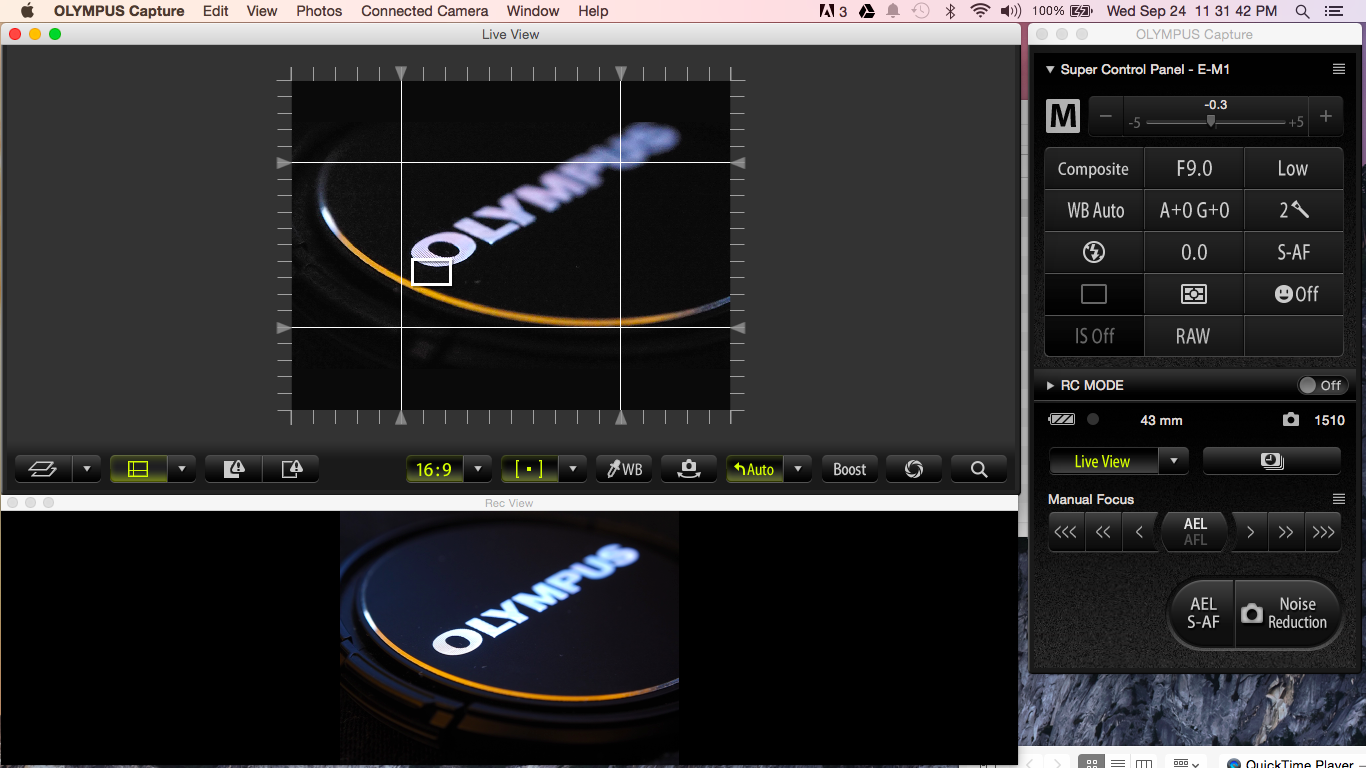Click the single left arrow focus button
The image size is (1366, 768).
[1139, 533]
